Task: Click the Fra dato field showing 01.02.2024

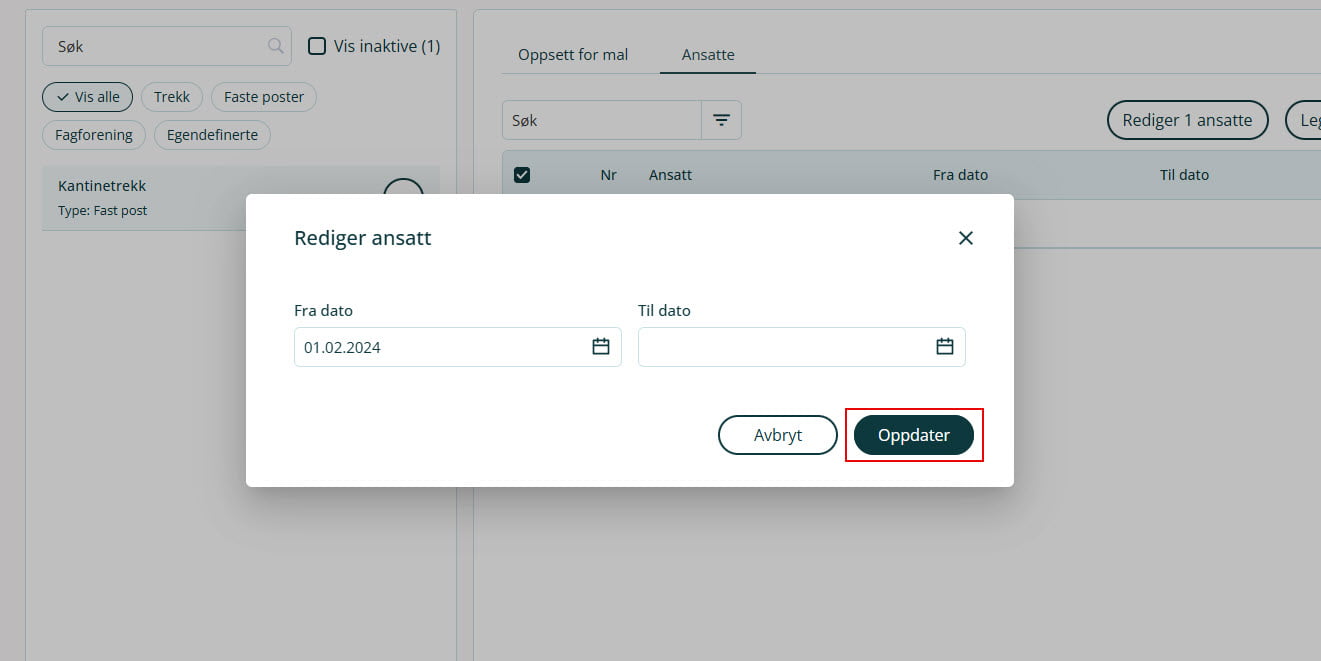Action: 440,347
